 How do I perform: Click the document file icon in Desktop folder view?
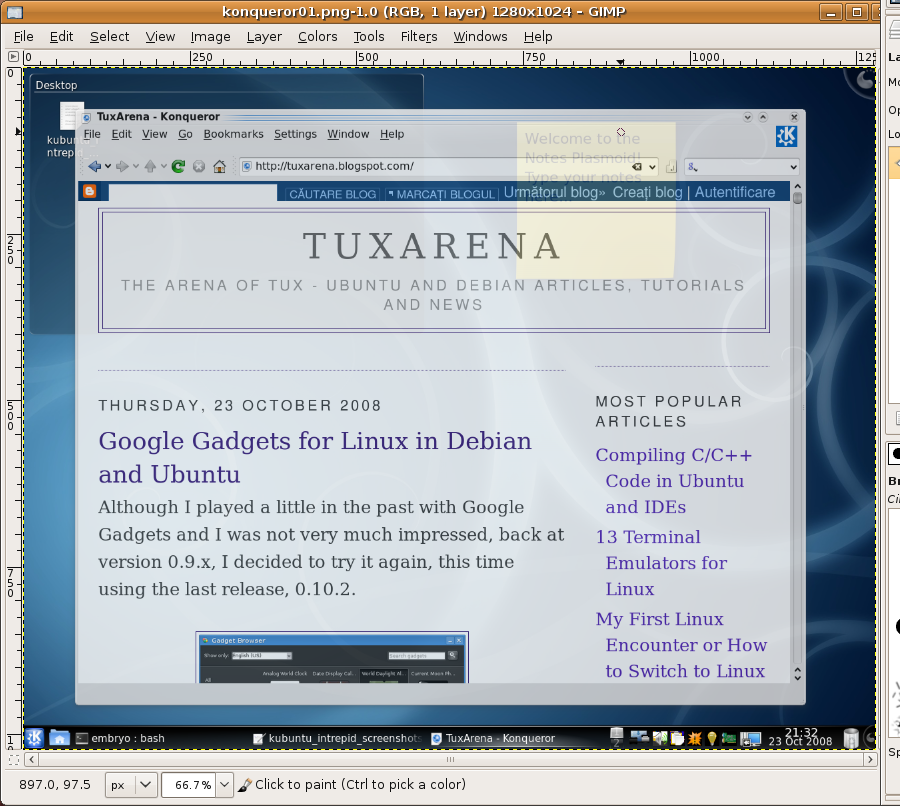coord(72,115)
